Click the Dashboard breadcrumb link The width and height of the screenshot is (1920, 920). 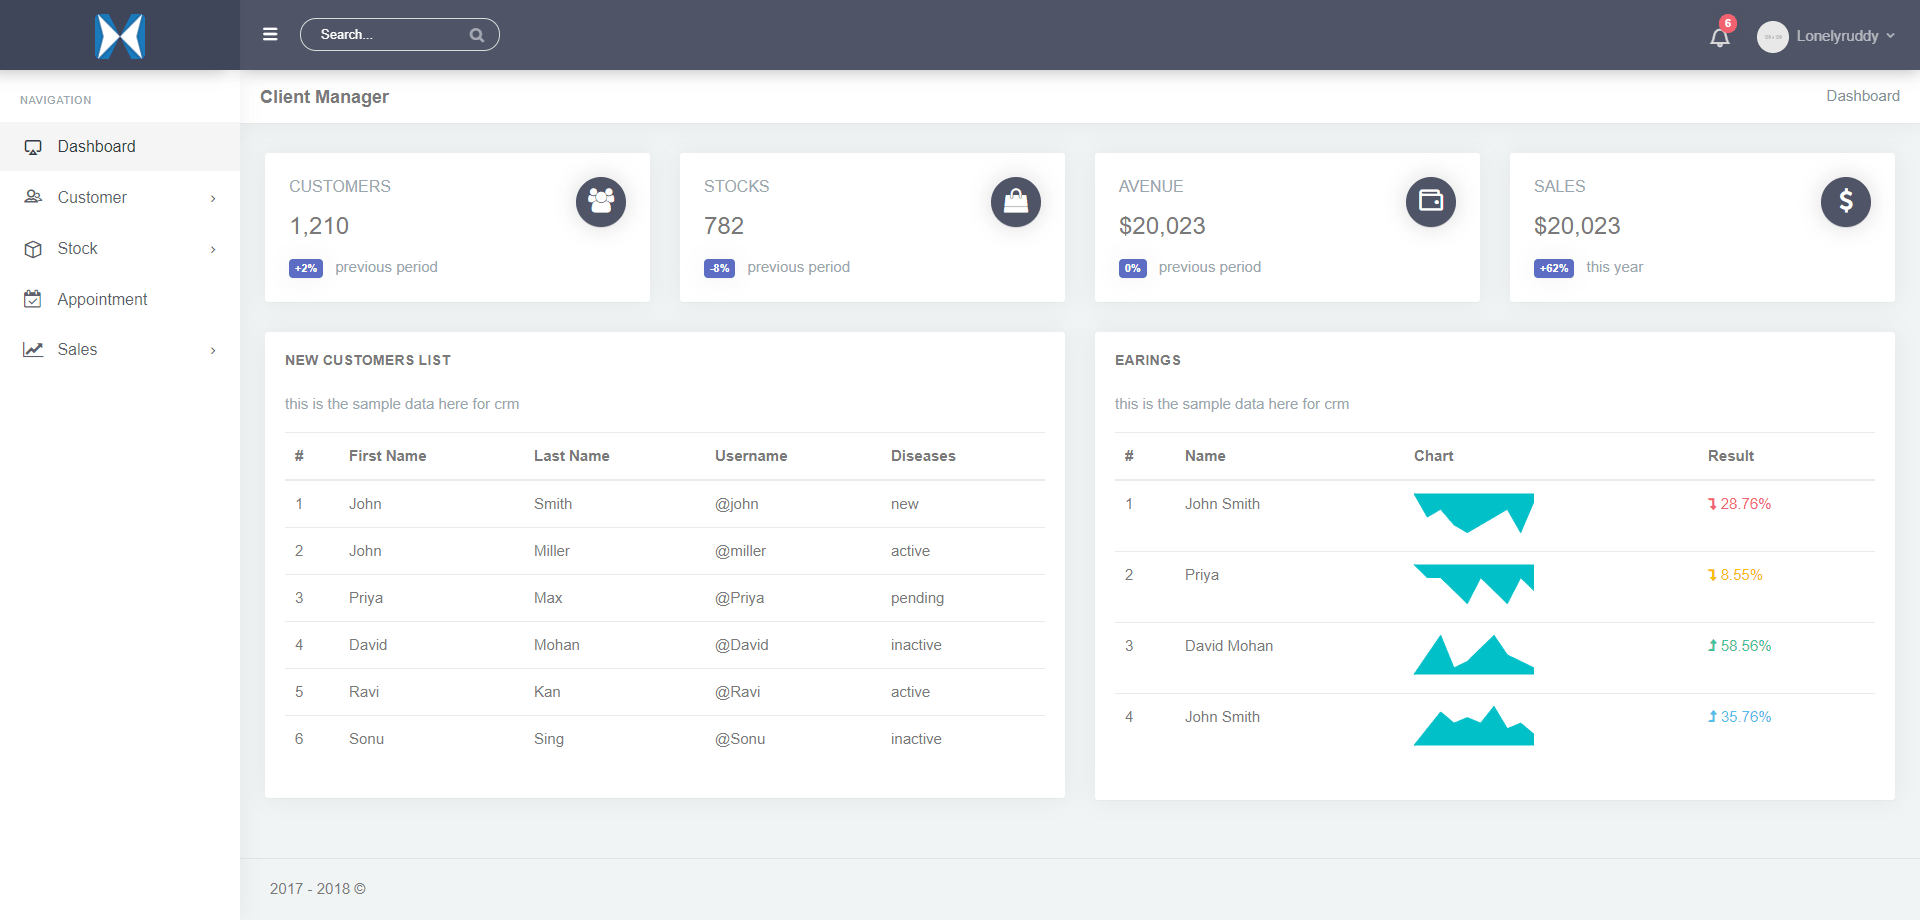click(1862, 96)
